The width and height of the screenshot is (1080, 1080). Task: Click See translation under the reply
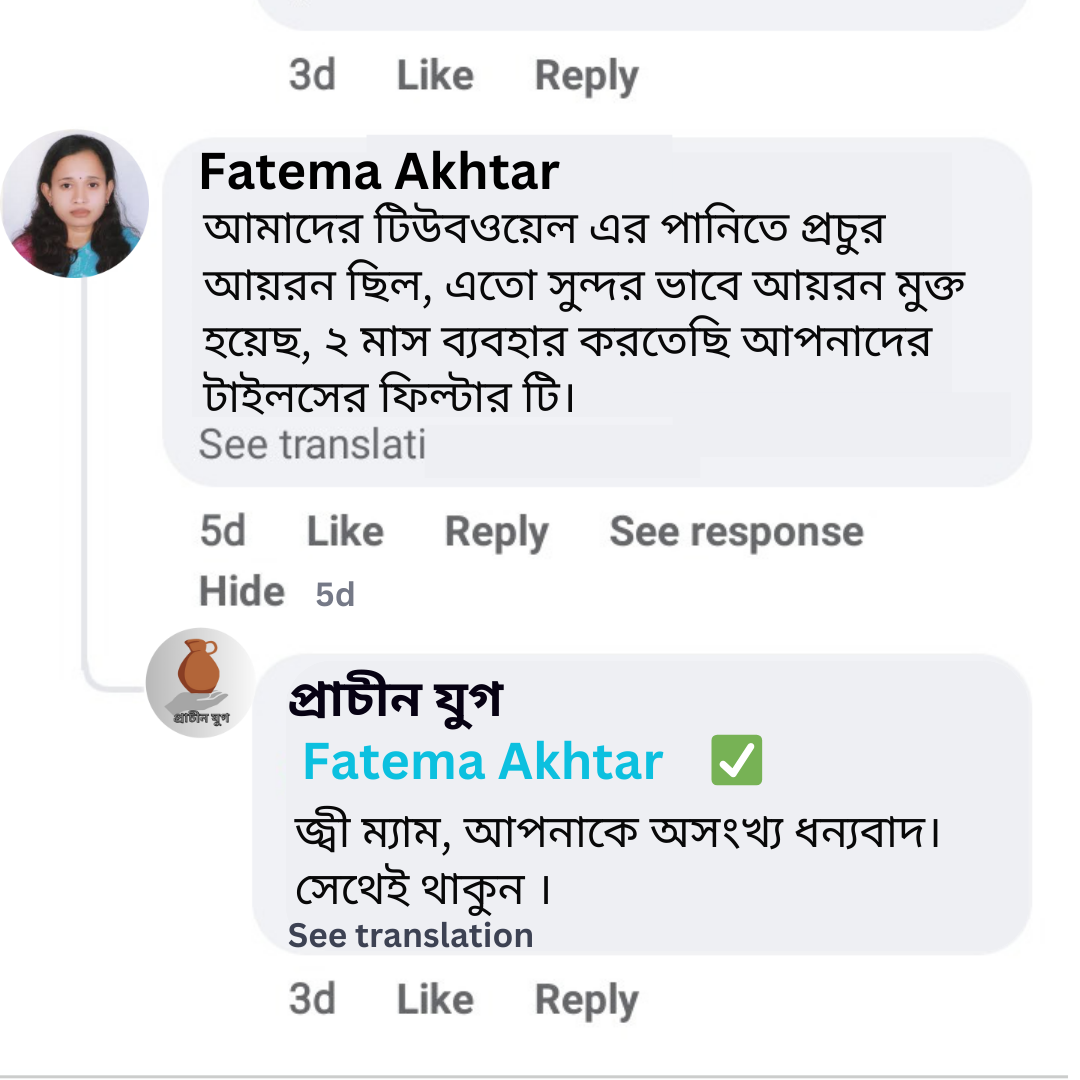tap(410, 935)
